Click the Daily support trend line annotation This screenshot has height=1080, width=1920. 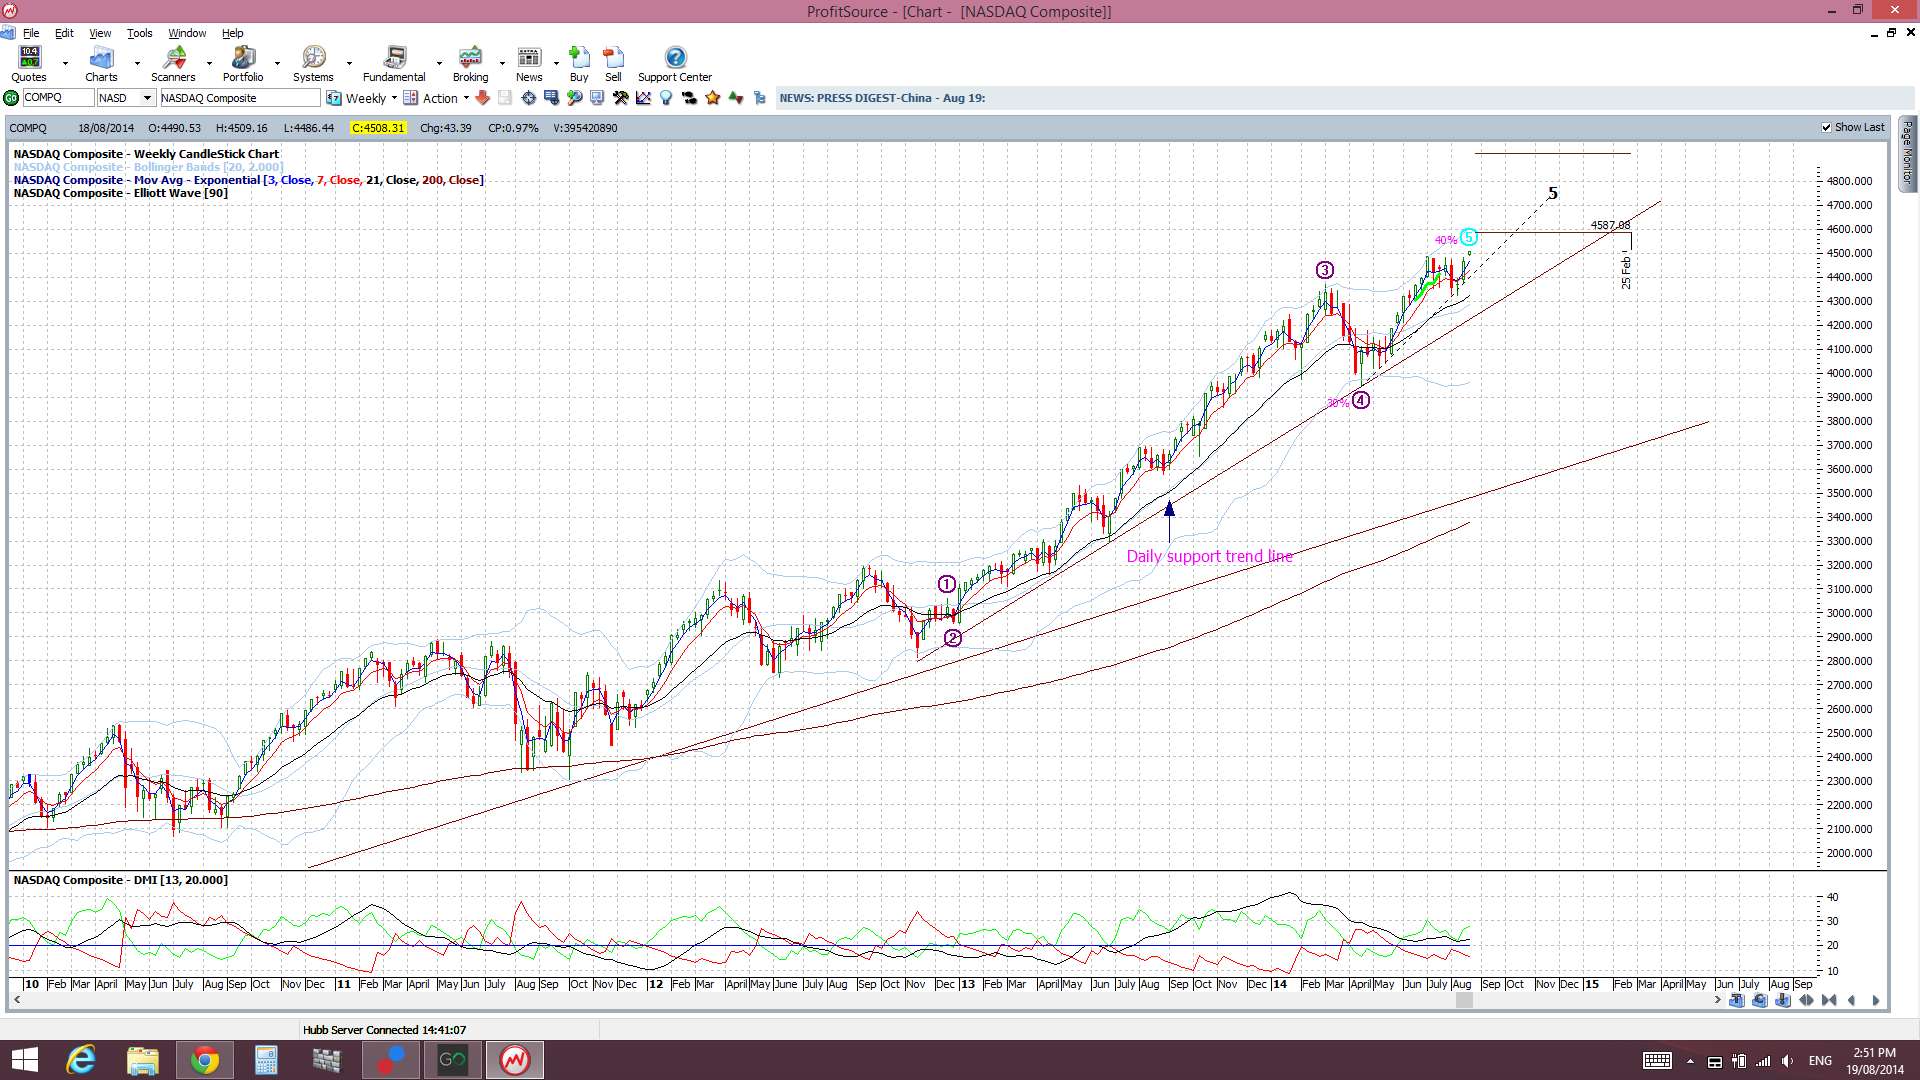coord(1209,556)
